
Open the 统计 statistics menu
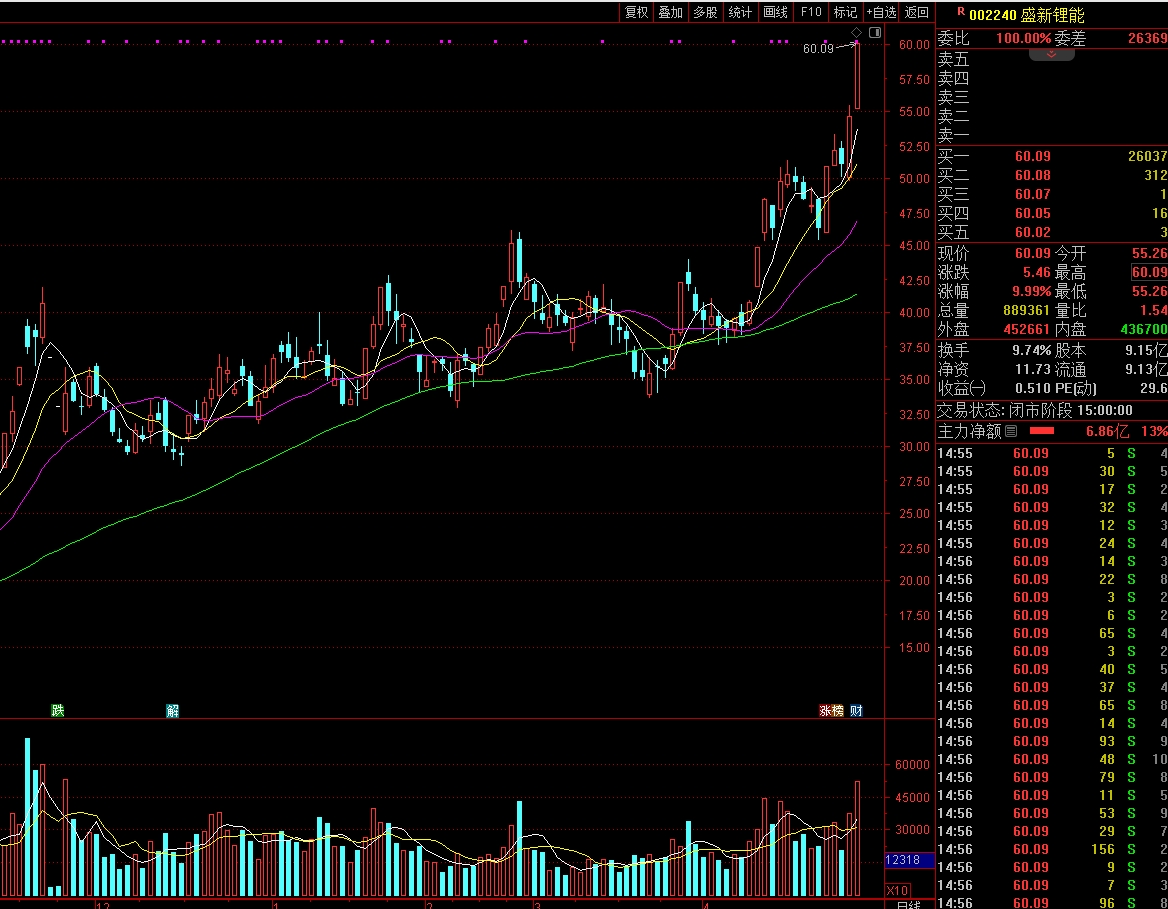[x=740, y=12]
